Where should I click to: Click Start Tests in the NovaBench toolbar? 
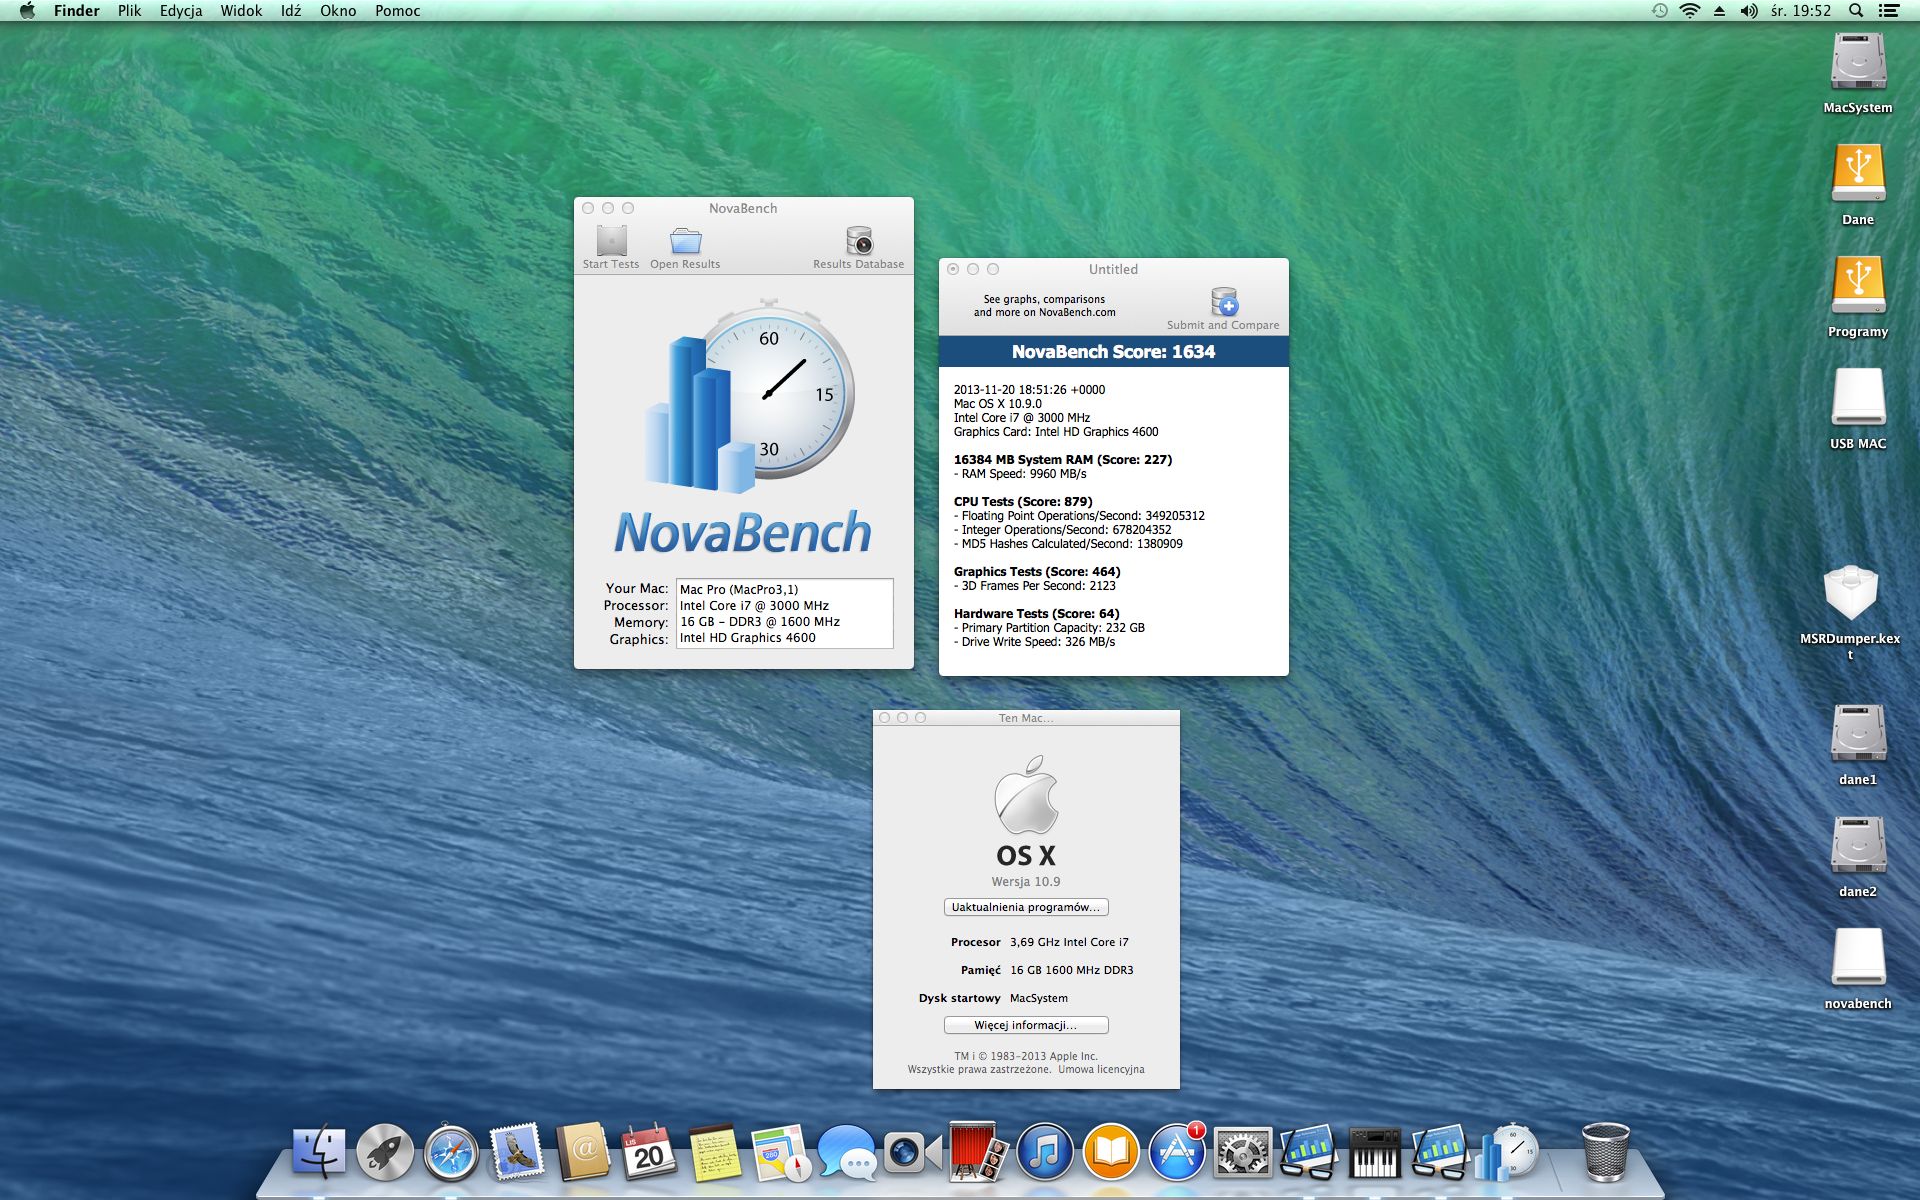click(x=611, y=247)
